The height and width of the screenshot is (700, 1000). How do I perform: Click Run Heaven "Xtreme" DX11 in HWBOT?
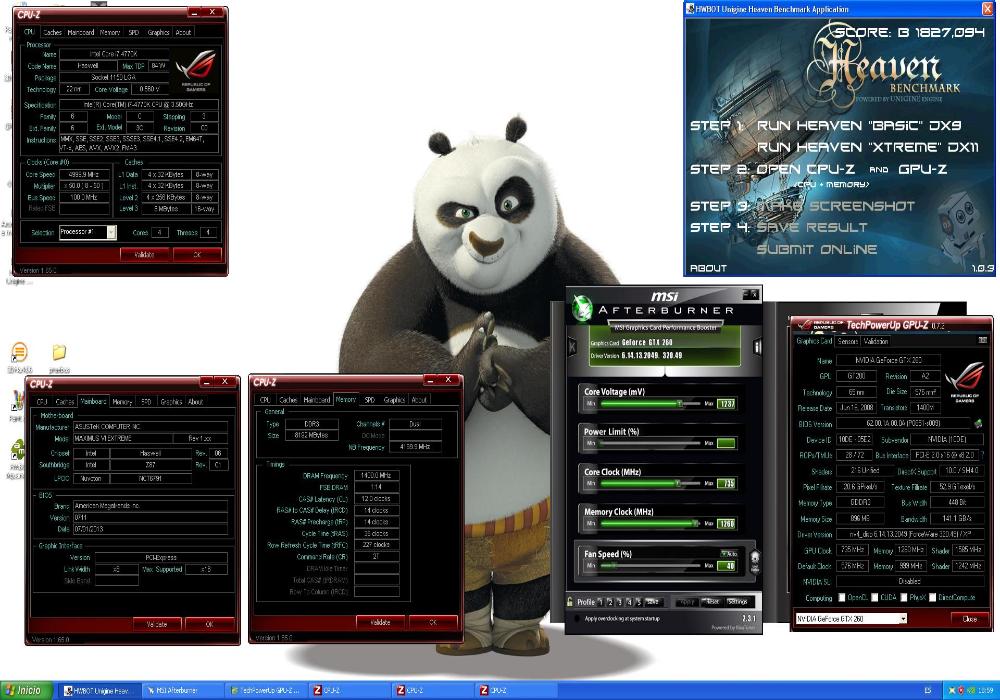tap(867, 147)
